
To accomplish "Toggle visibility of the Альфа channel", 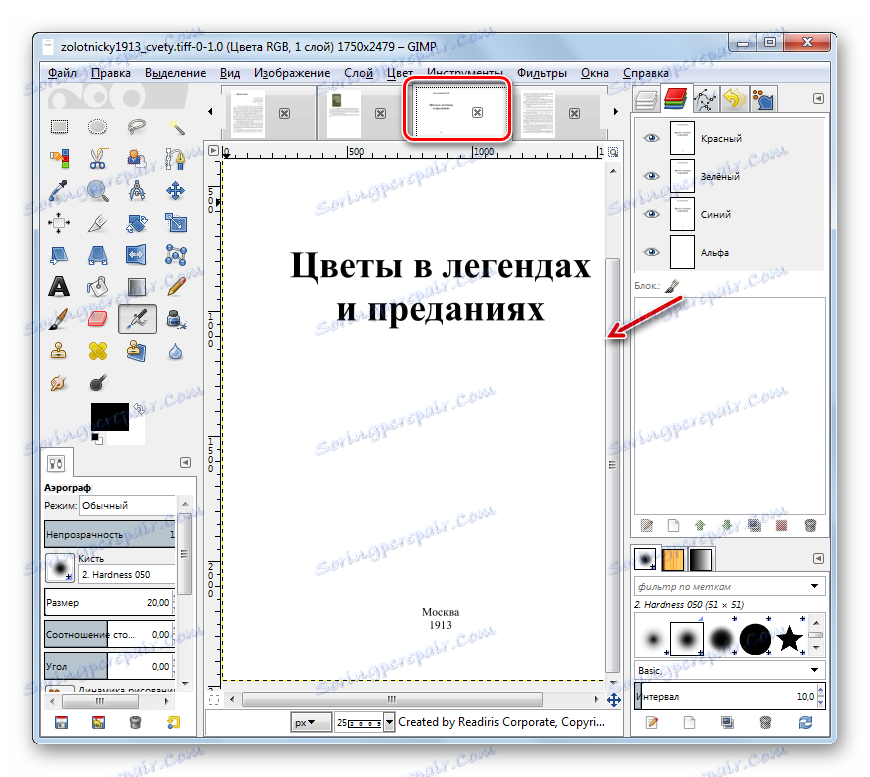I will tap(651, 252).
